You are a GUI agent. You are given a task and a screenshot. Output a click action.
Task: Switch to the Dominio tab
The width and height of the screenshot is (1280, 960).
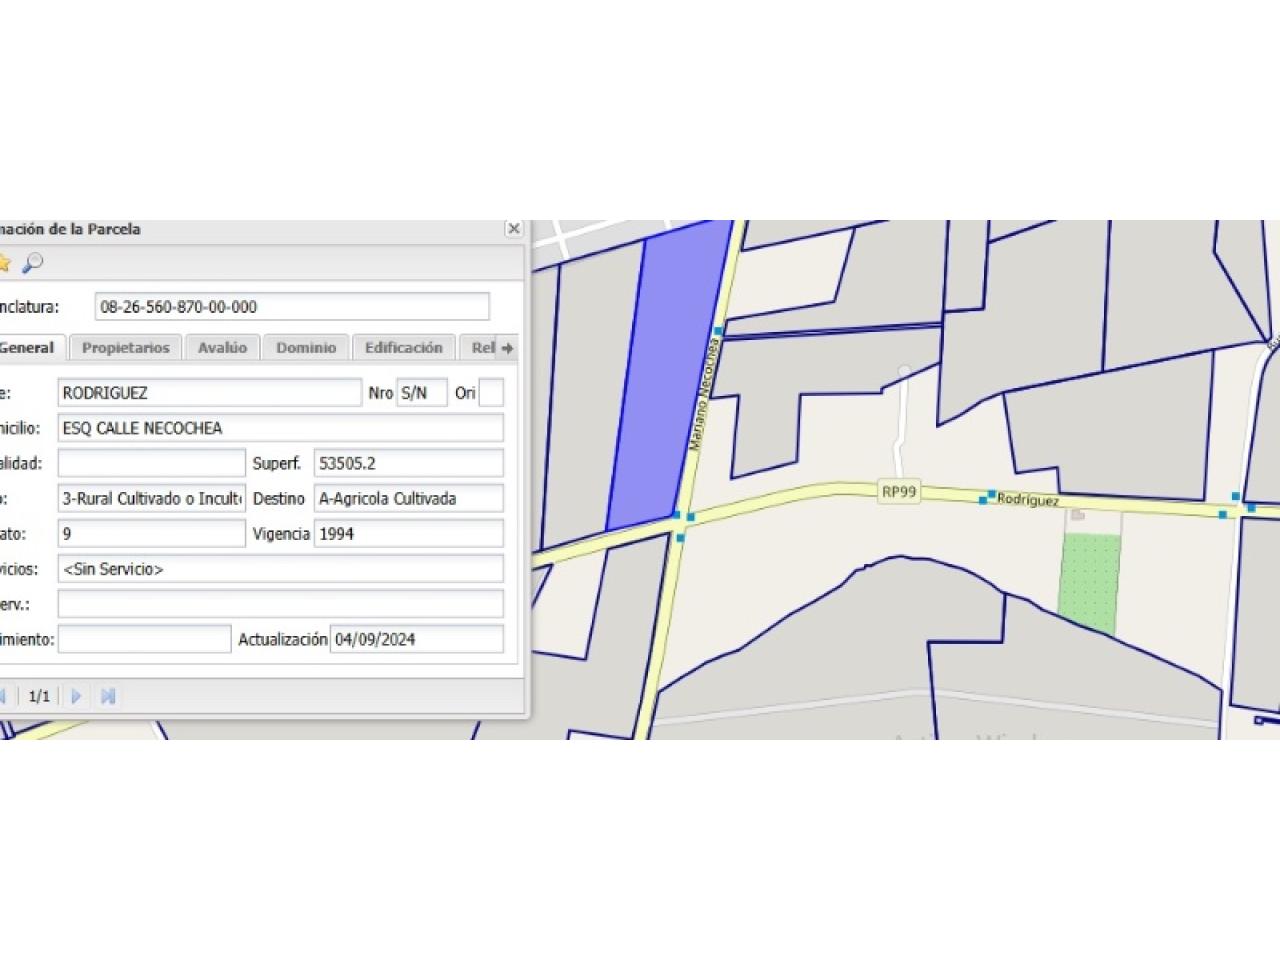tap(306, 348)
